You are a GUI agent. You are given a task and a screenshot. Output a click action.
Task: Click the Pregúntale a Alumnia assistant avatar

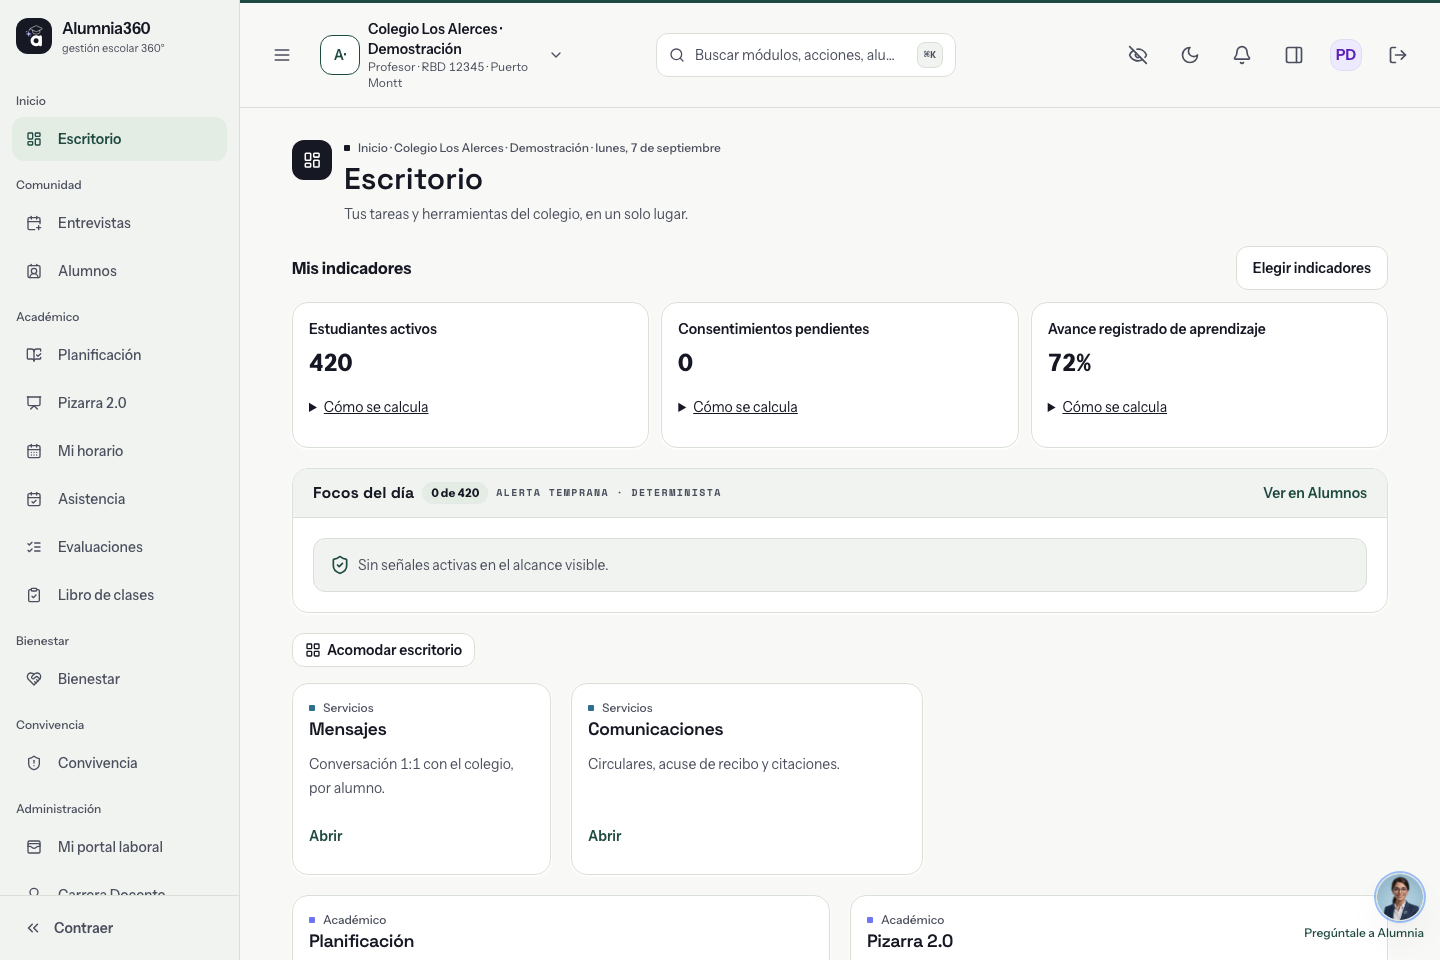pyautogui.click(x=1399, y=897)
